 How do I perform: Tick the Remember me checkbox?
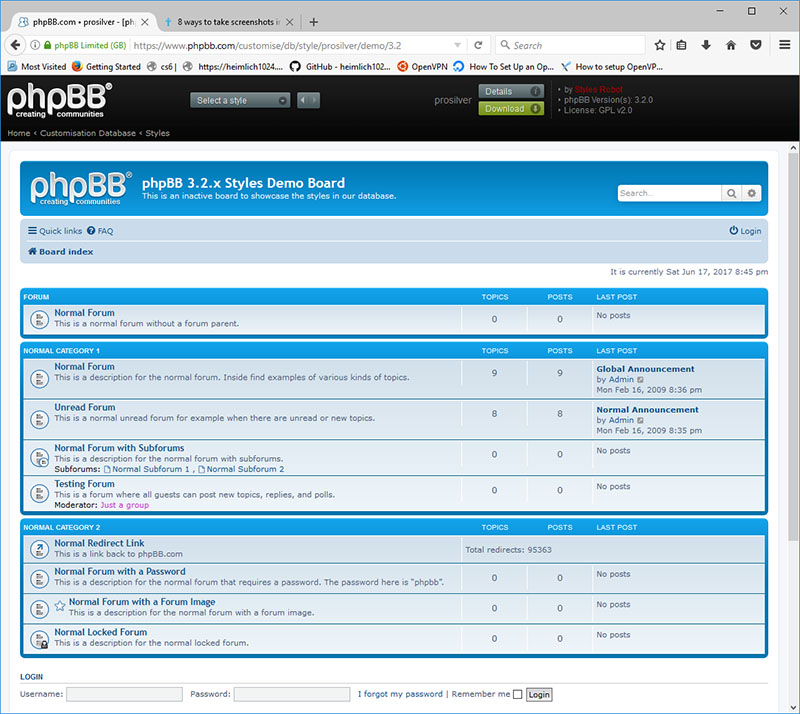517,694
